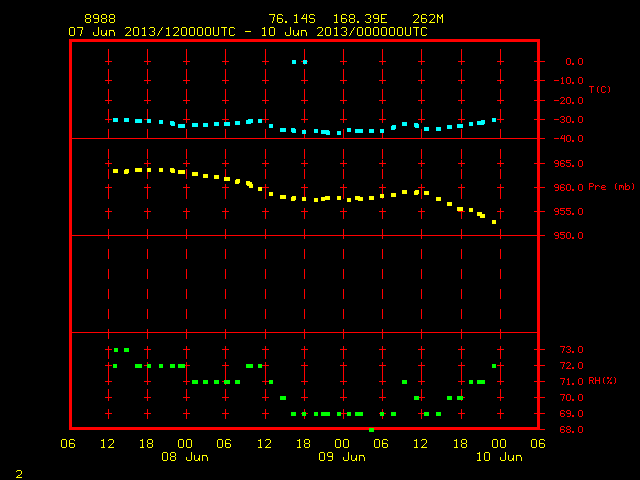Click the 76.14S latitude text
640x480 pixels.
coord(292,19)
